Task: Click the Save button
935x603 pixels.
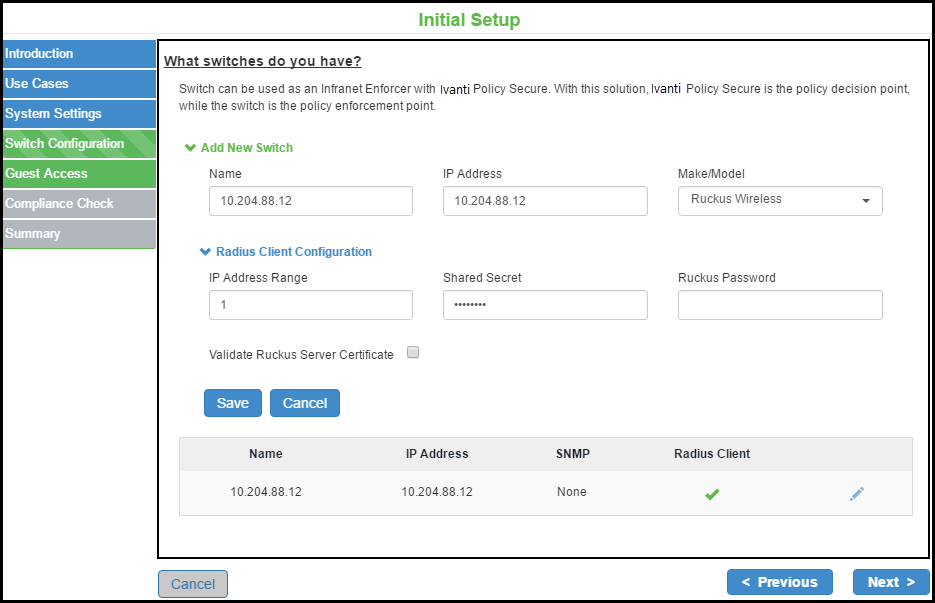Action: (x=233, y=403)
